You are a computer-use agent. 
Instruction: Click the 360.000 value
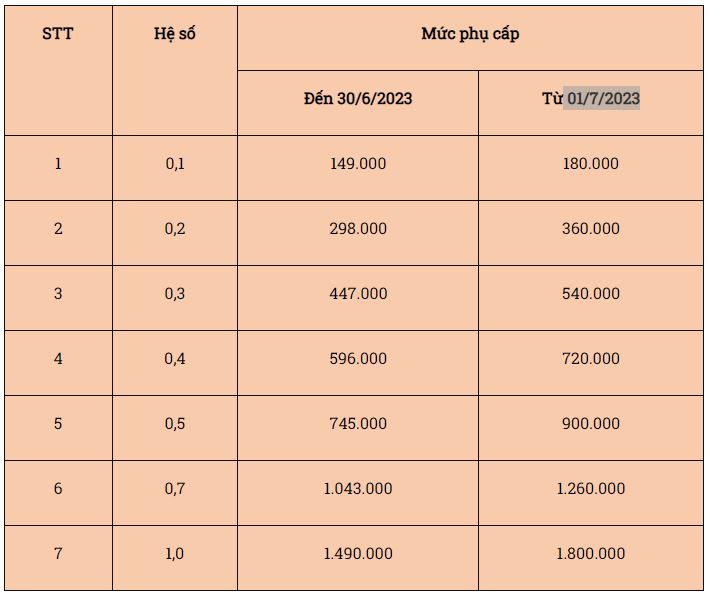pyautogui.click(x=591, y=228)
